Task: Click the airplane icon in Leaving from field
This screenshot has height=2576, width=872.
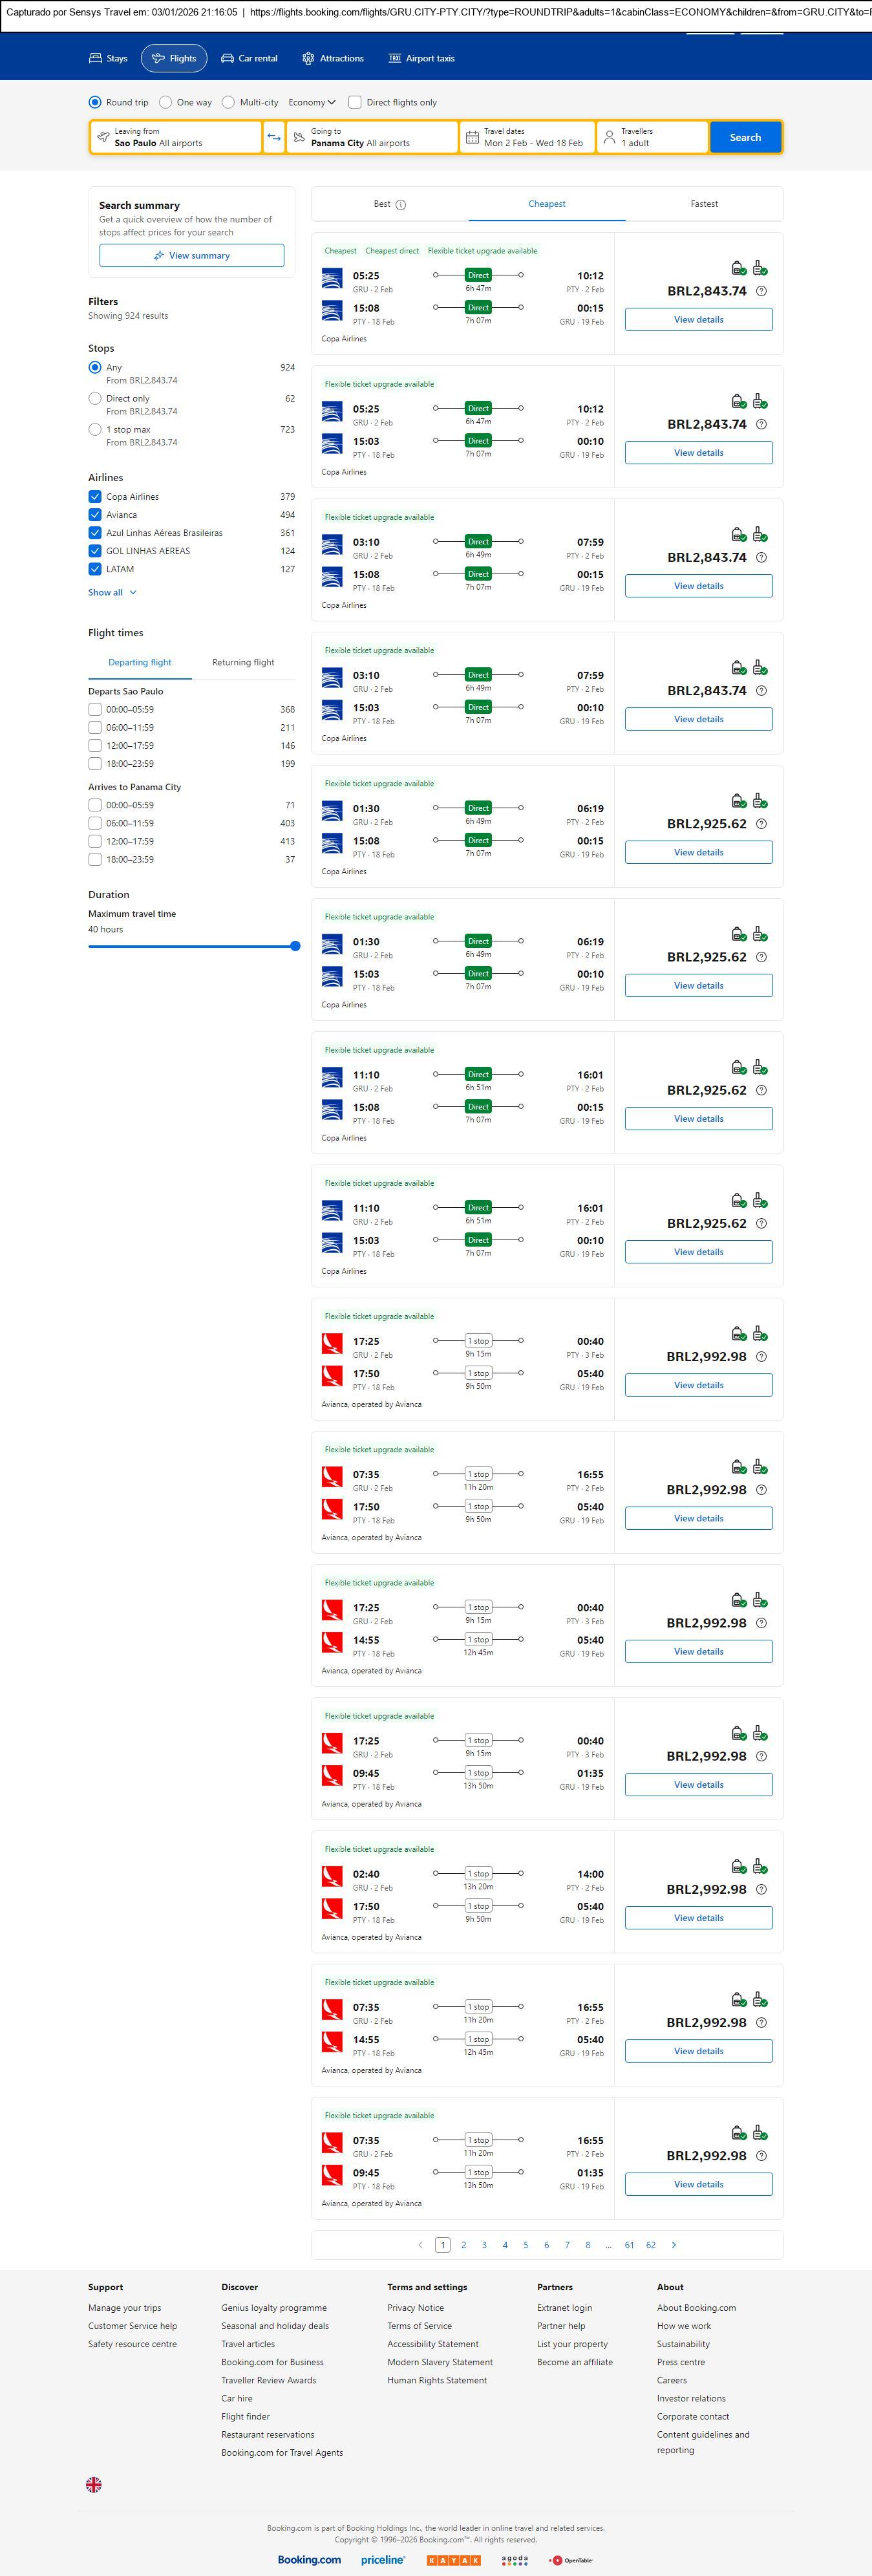Action: pos(103,137)
